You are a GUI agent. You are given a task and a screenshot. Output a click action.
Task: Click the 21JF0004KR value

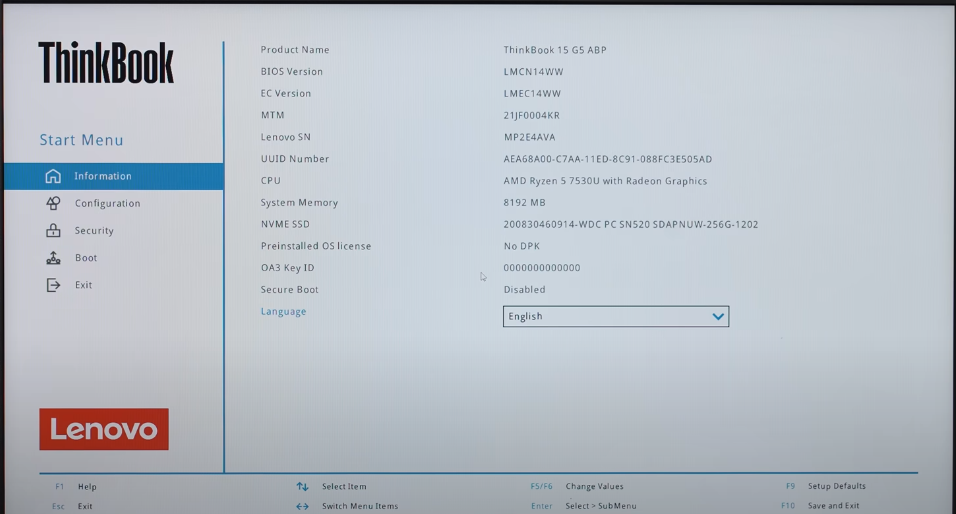coord(532,115)
